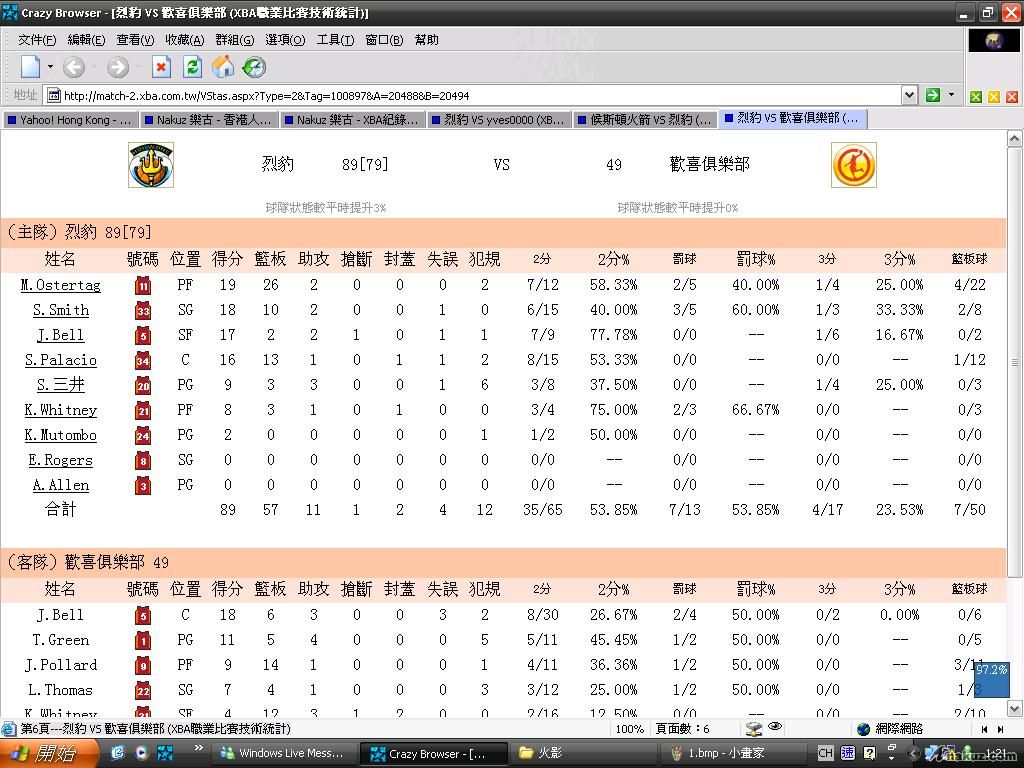Screen dimensions: 1024x768
Task: Click L.Thomas's number 22 jersey icon
Action: (143, 690)
